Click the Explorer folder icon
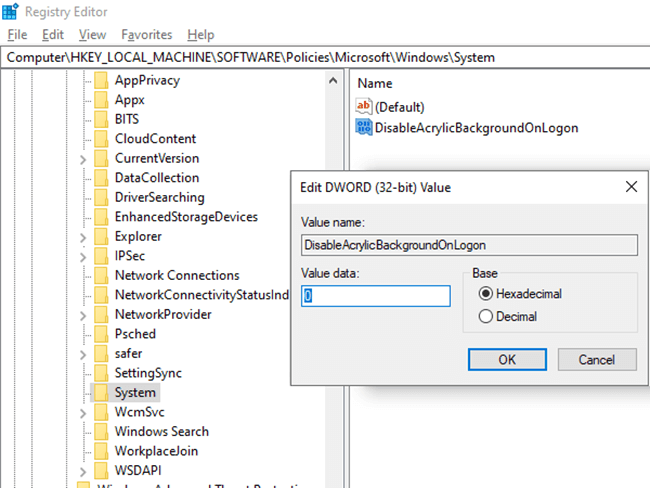Image resolution: width=650 pixels, height=488 pixels. pos(101,236)
